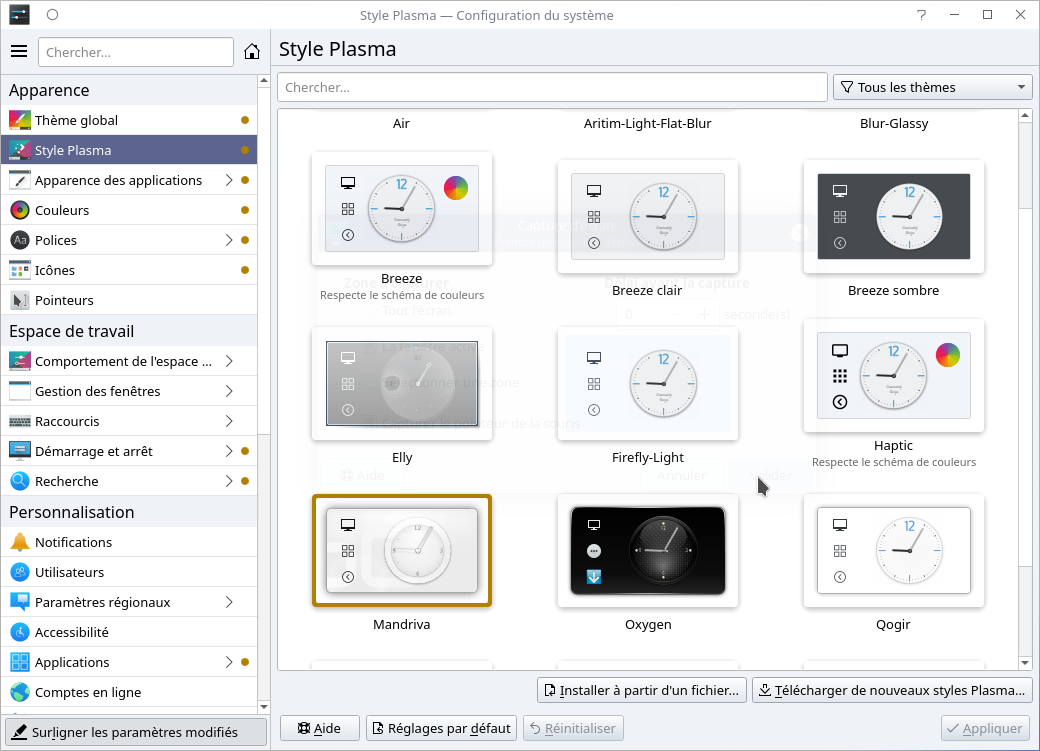Expand Démarrage et arrêt submenu arrow
This screenshot has height=751, width=1040.
229,451
